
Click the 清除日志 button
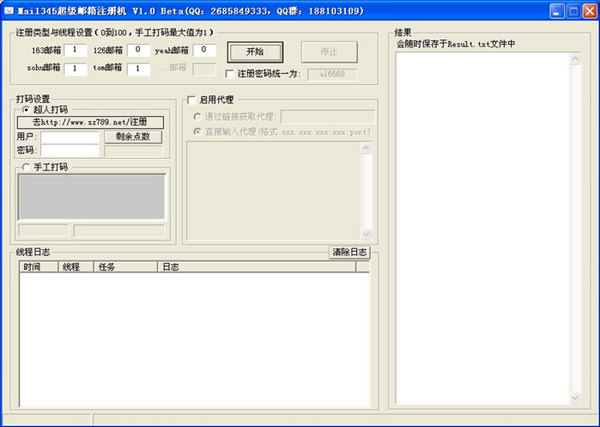coord(350,252)
